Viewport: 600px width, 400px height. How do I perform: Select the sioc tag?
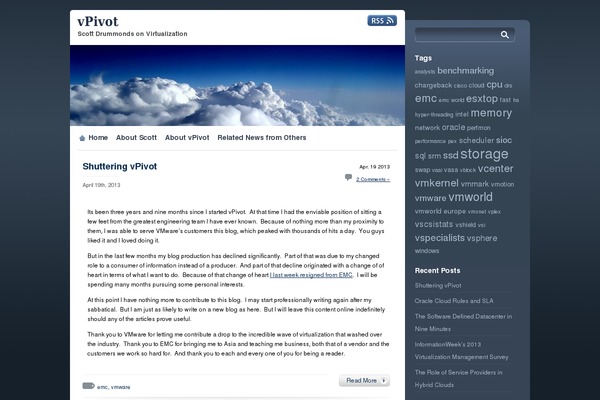[x=504, y=140]
